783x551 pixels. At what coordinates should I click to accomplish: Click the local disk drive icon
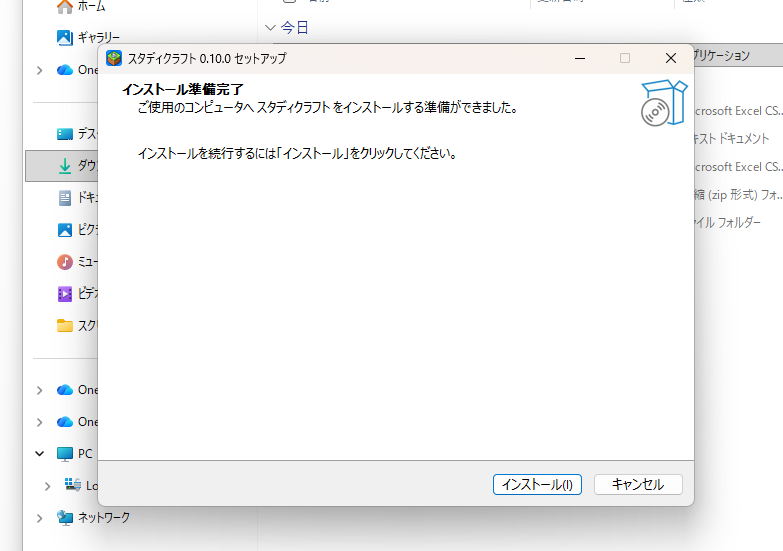coord(72,485)
